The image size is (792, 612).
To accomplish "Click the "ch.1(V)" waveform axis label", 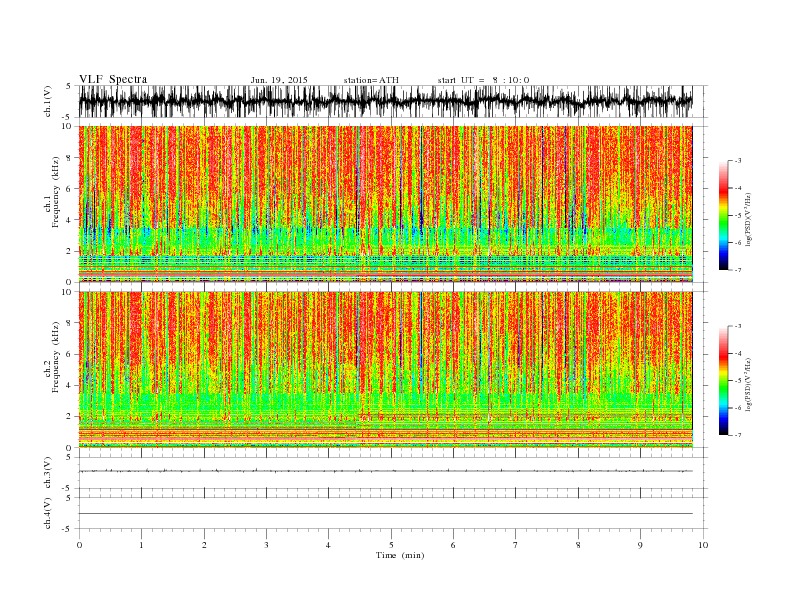I will click(47, 101).
